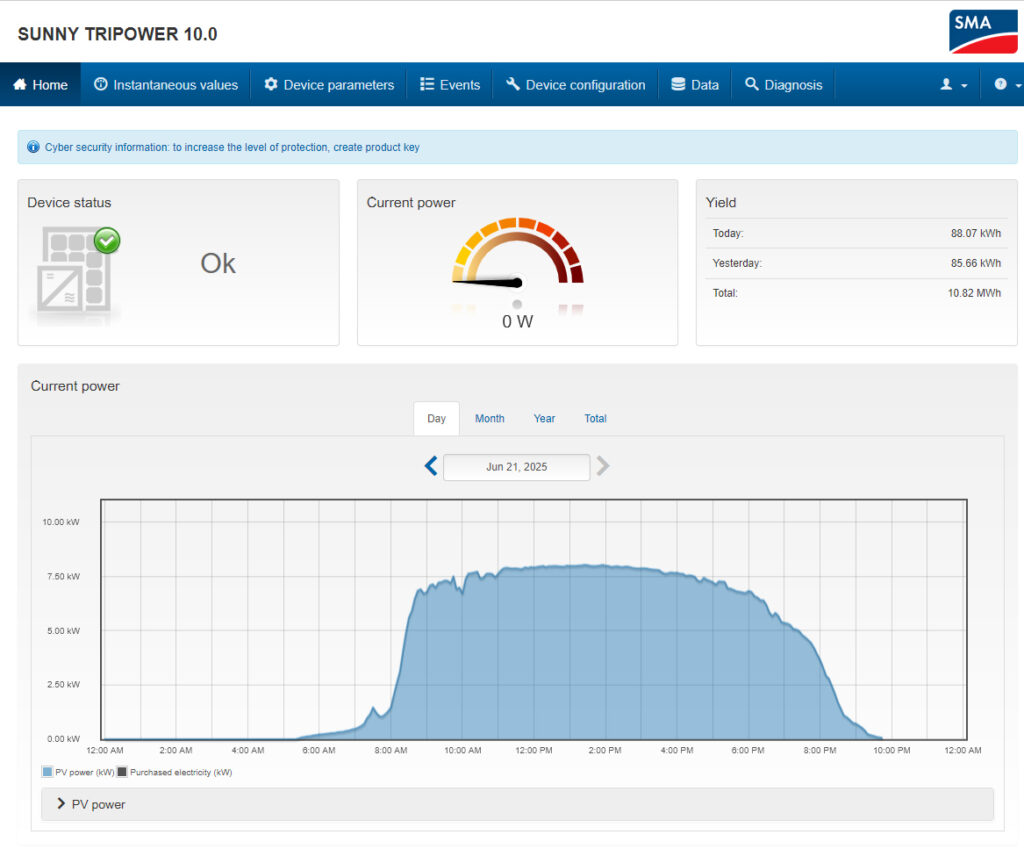
Task: Open the user account dropdown menu
Action: pyautogui.click(x=953, y=85)
